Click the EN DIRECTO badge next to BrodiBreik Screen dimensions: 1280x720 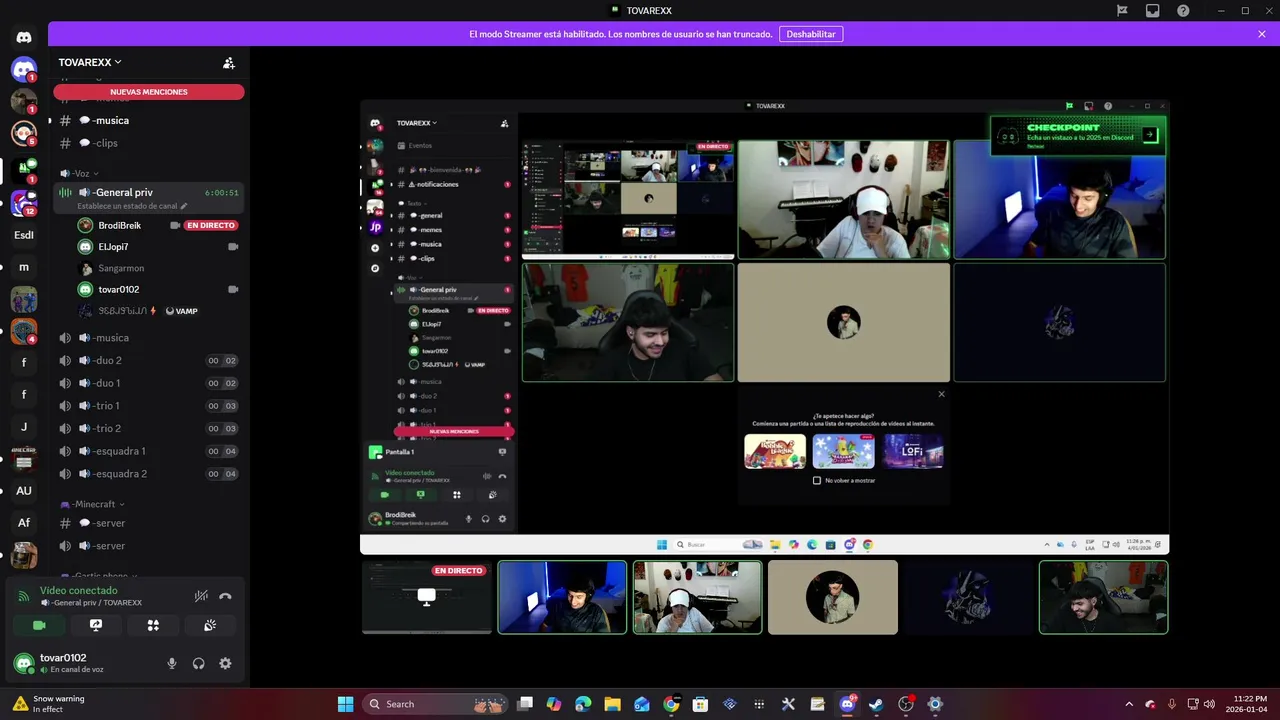pos(211,225)
